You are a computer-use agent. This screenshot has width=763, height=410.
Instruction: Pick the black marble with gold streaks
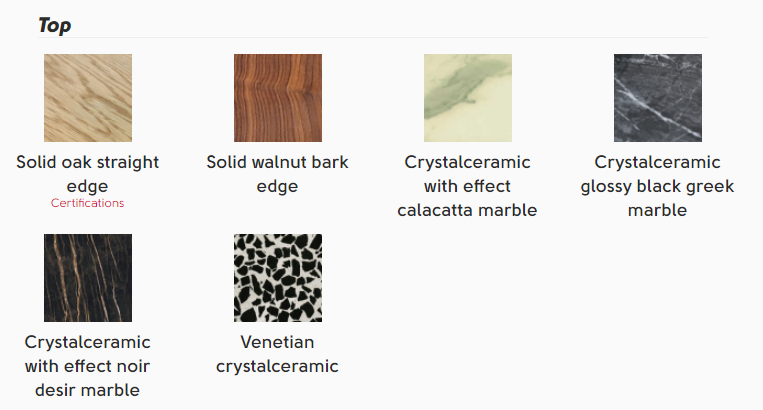pyautogui.click(x=88, y=278)
